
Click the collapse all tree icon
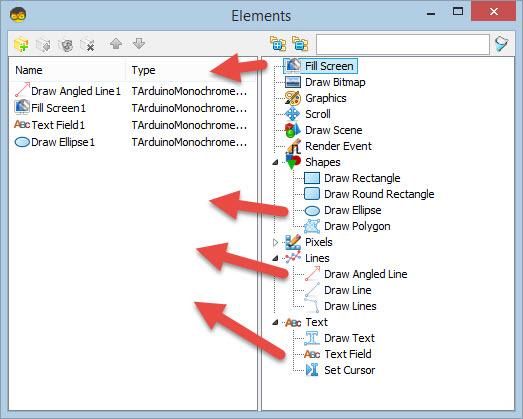300,44
